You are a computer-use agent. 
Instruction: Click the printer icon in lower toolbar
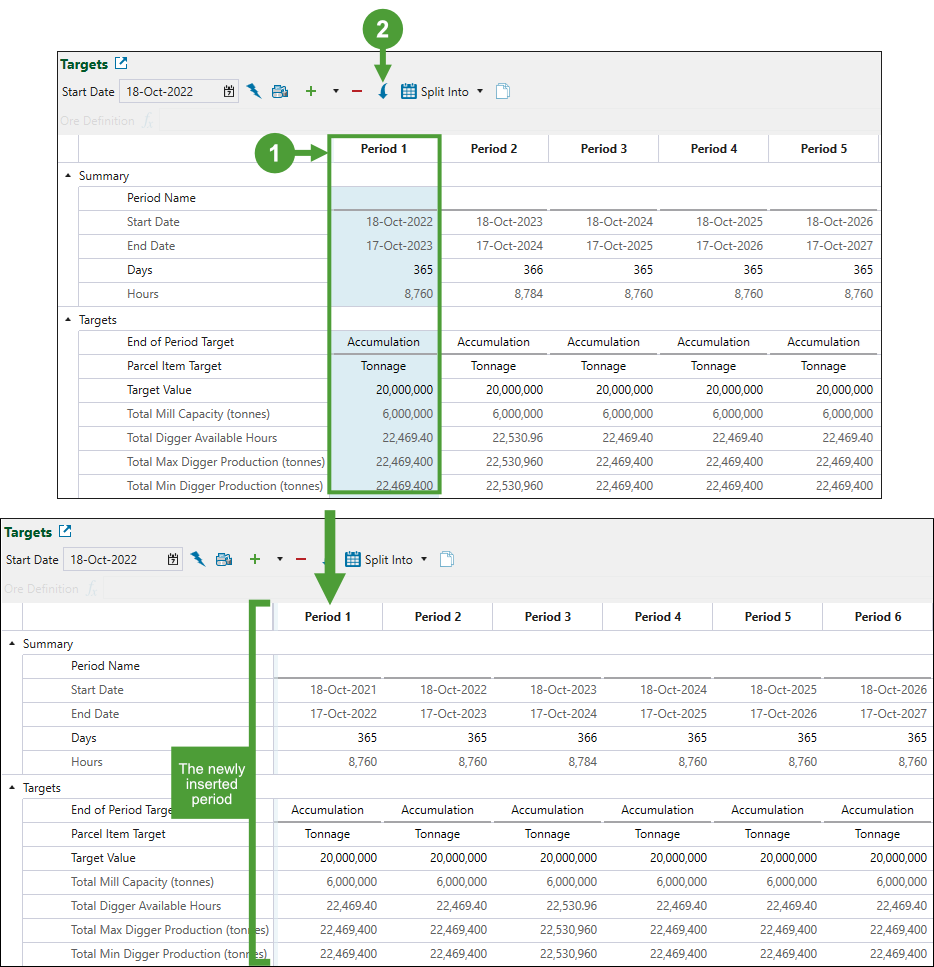pyautogui.click(x=224, y=559)
